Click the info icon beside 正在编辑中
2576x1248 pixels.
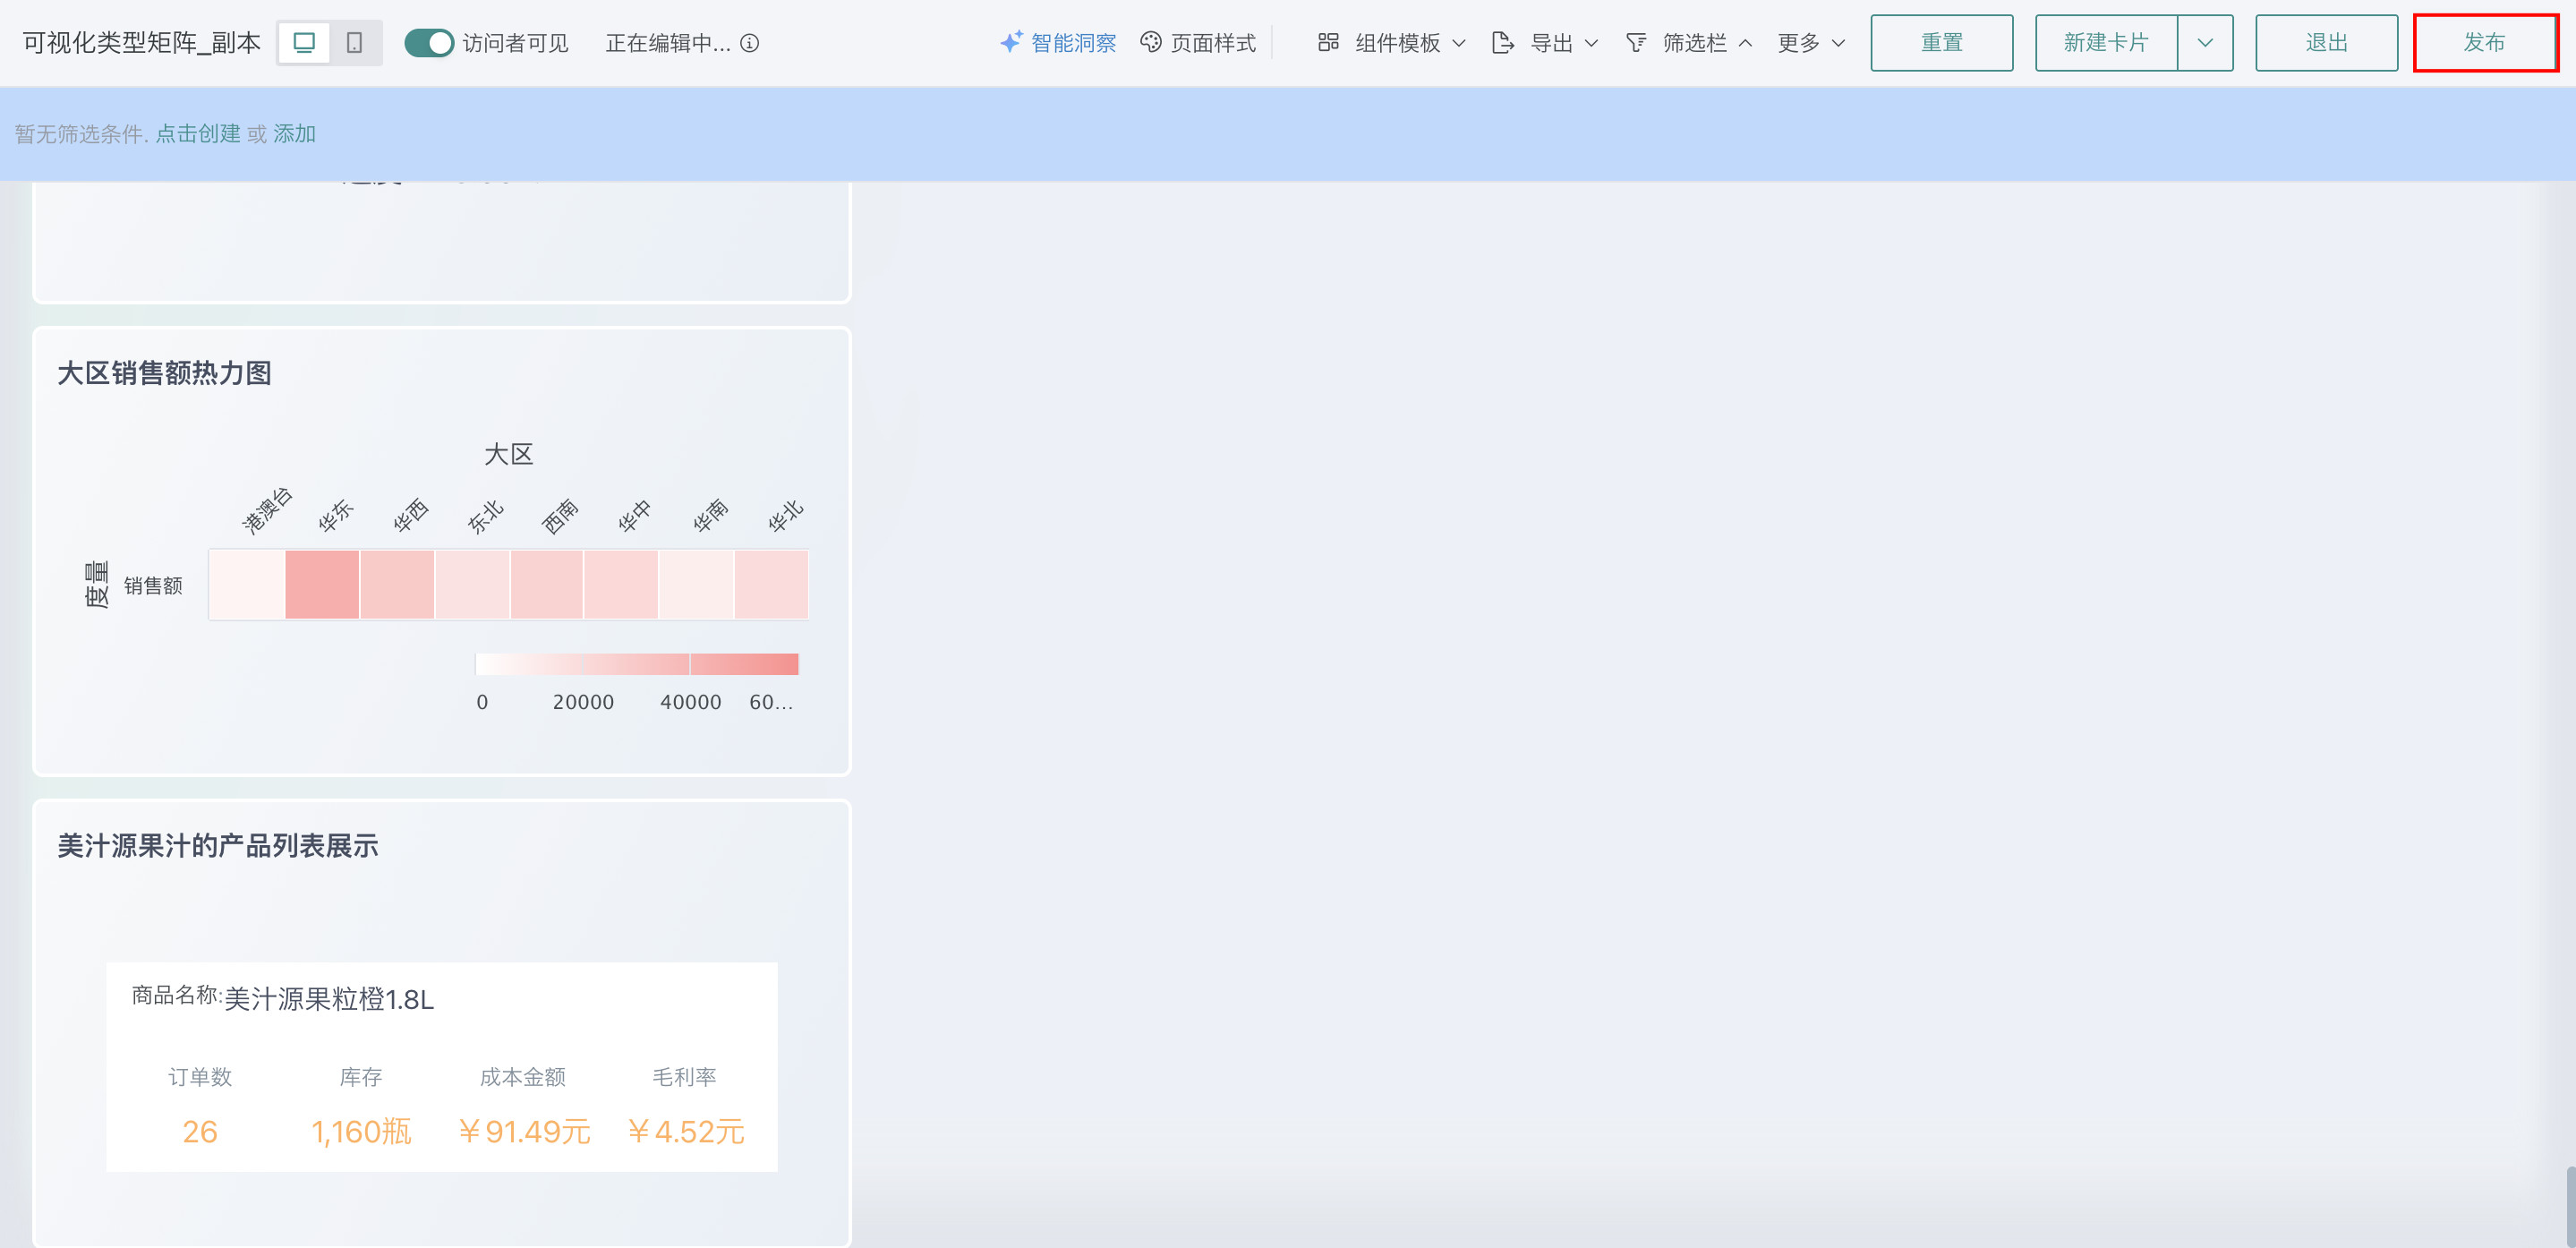[x=750, y=43]
